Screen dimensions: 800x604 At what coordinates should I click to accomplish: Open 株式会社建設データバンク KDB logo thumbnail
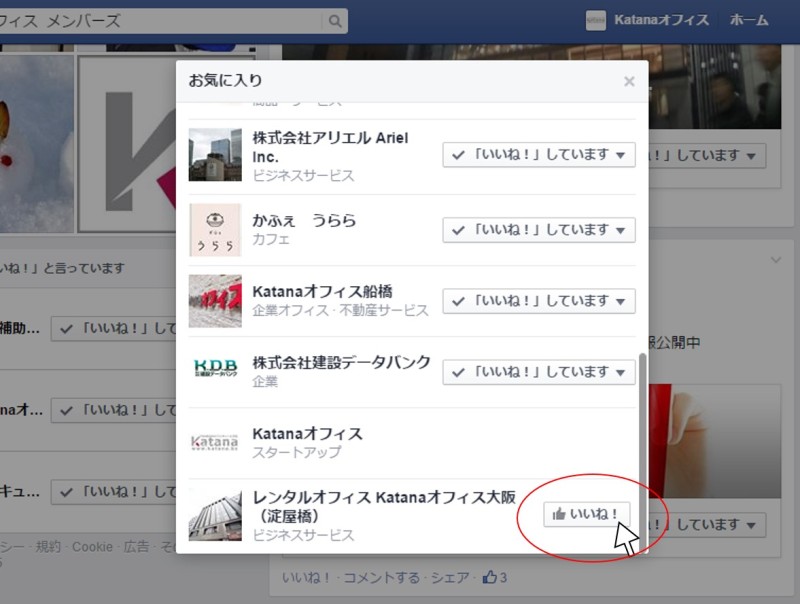(x=215, y=367)
